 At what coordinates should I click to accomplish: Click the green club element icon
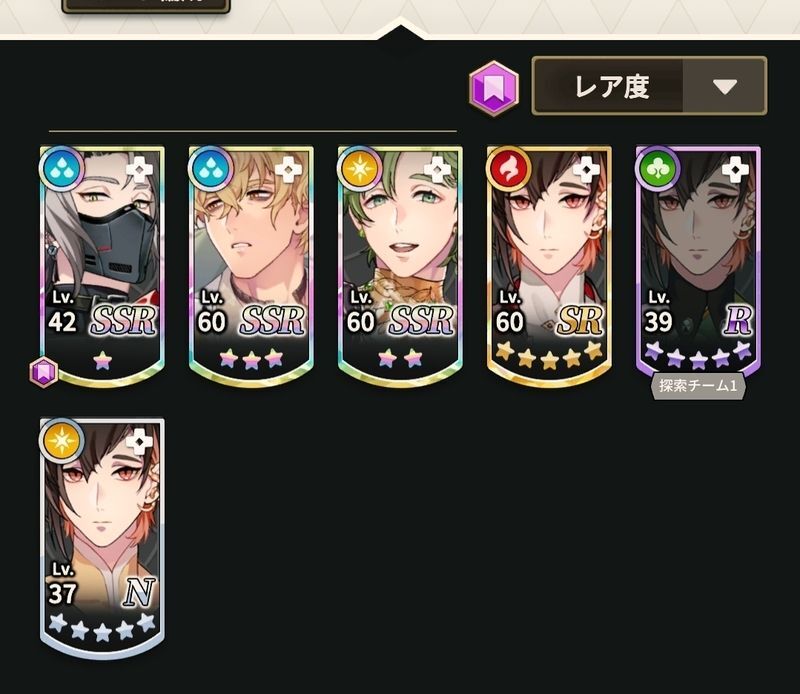[657, 168]
